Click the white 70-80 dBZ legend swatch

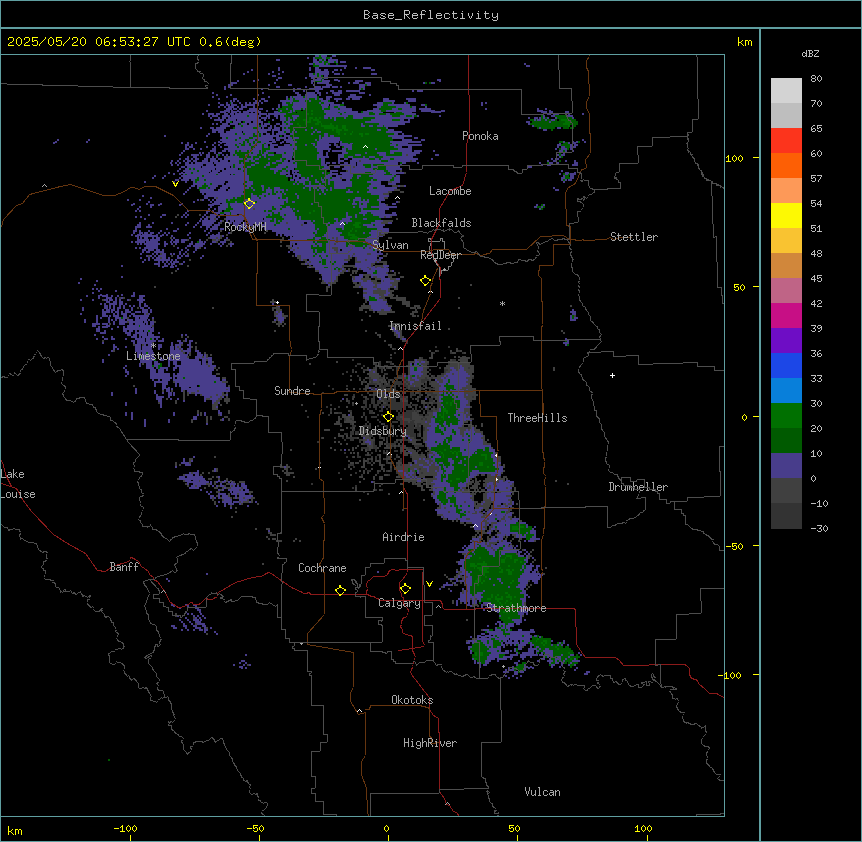coord(786,91)
